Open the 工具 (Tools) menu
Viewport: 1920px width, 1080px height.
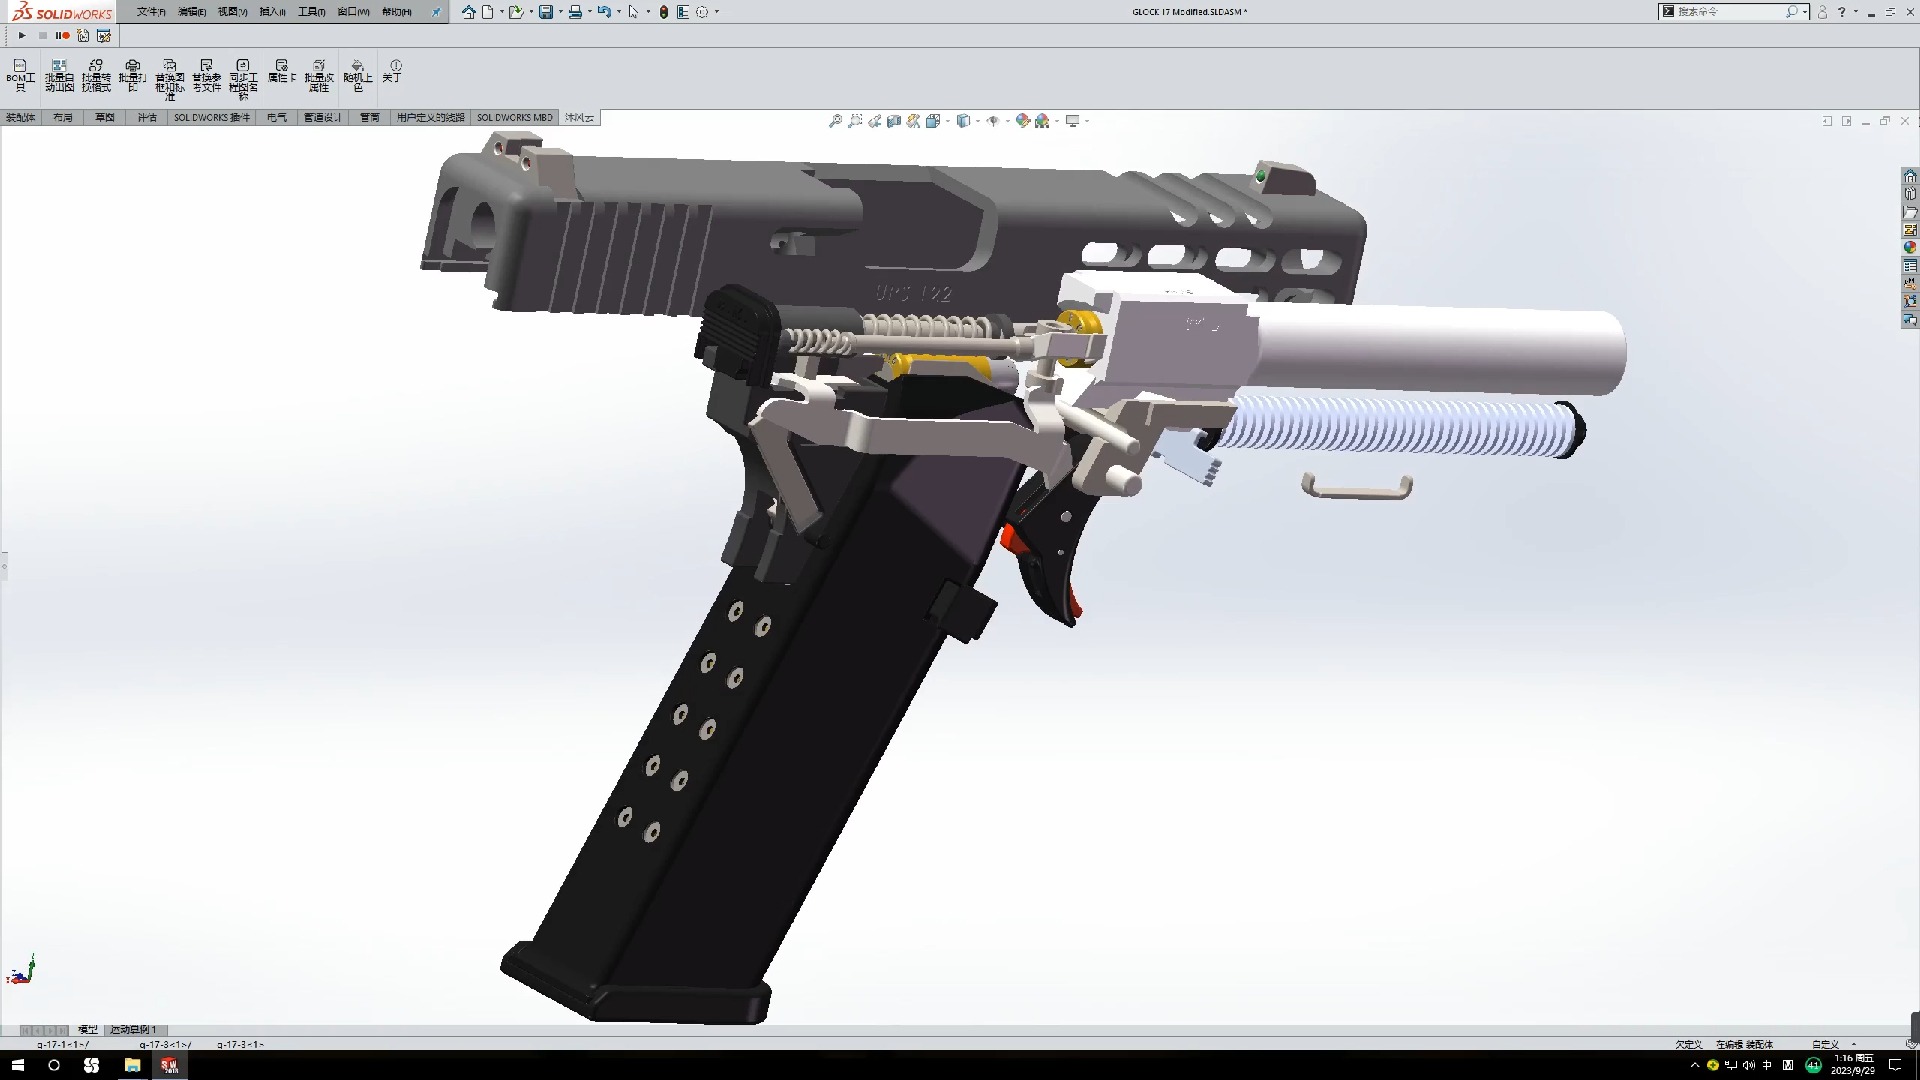pos(311,12)
